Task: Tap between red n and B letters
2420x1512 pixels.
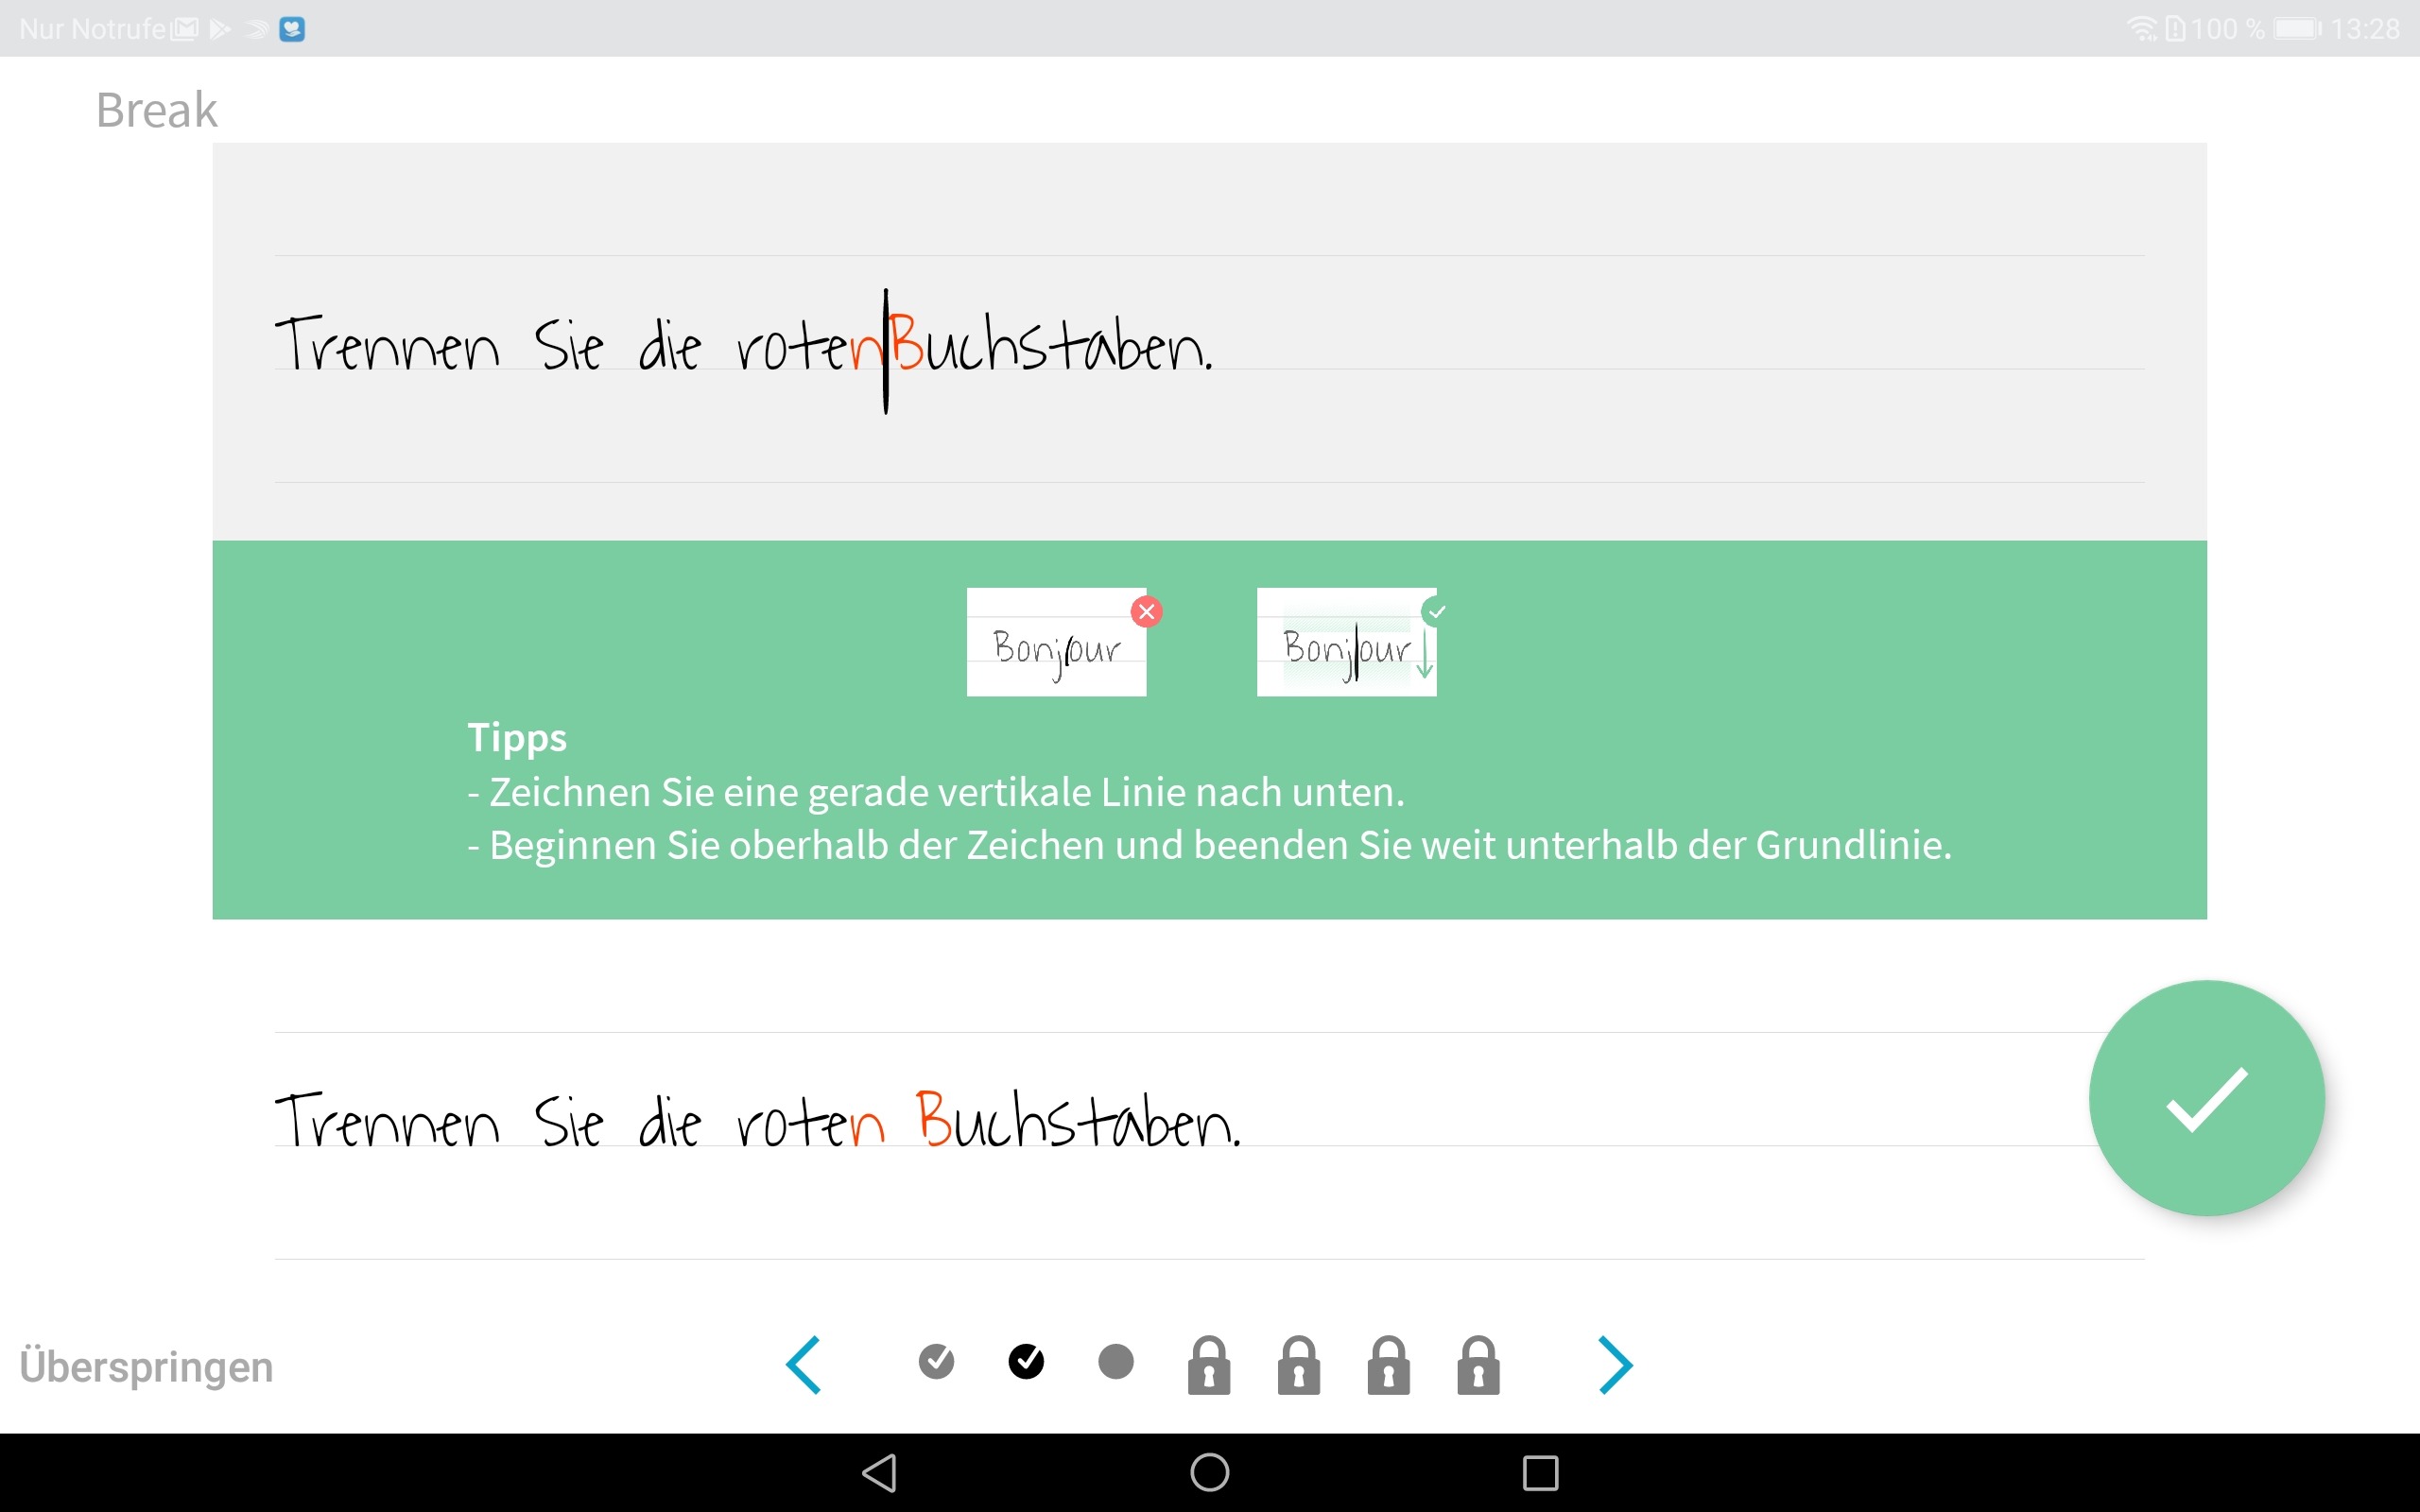Action: pyautogui.click(x=900, y=1120)
